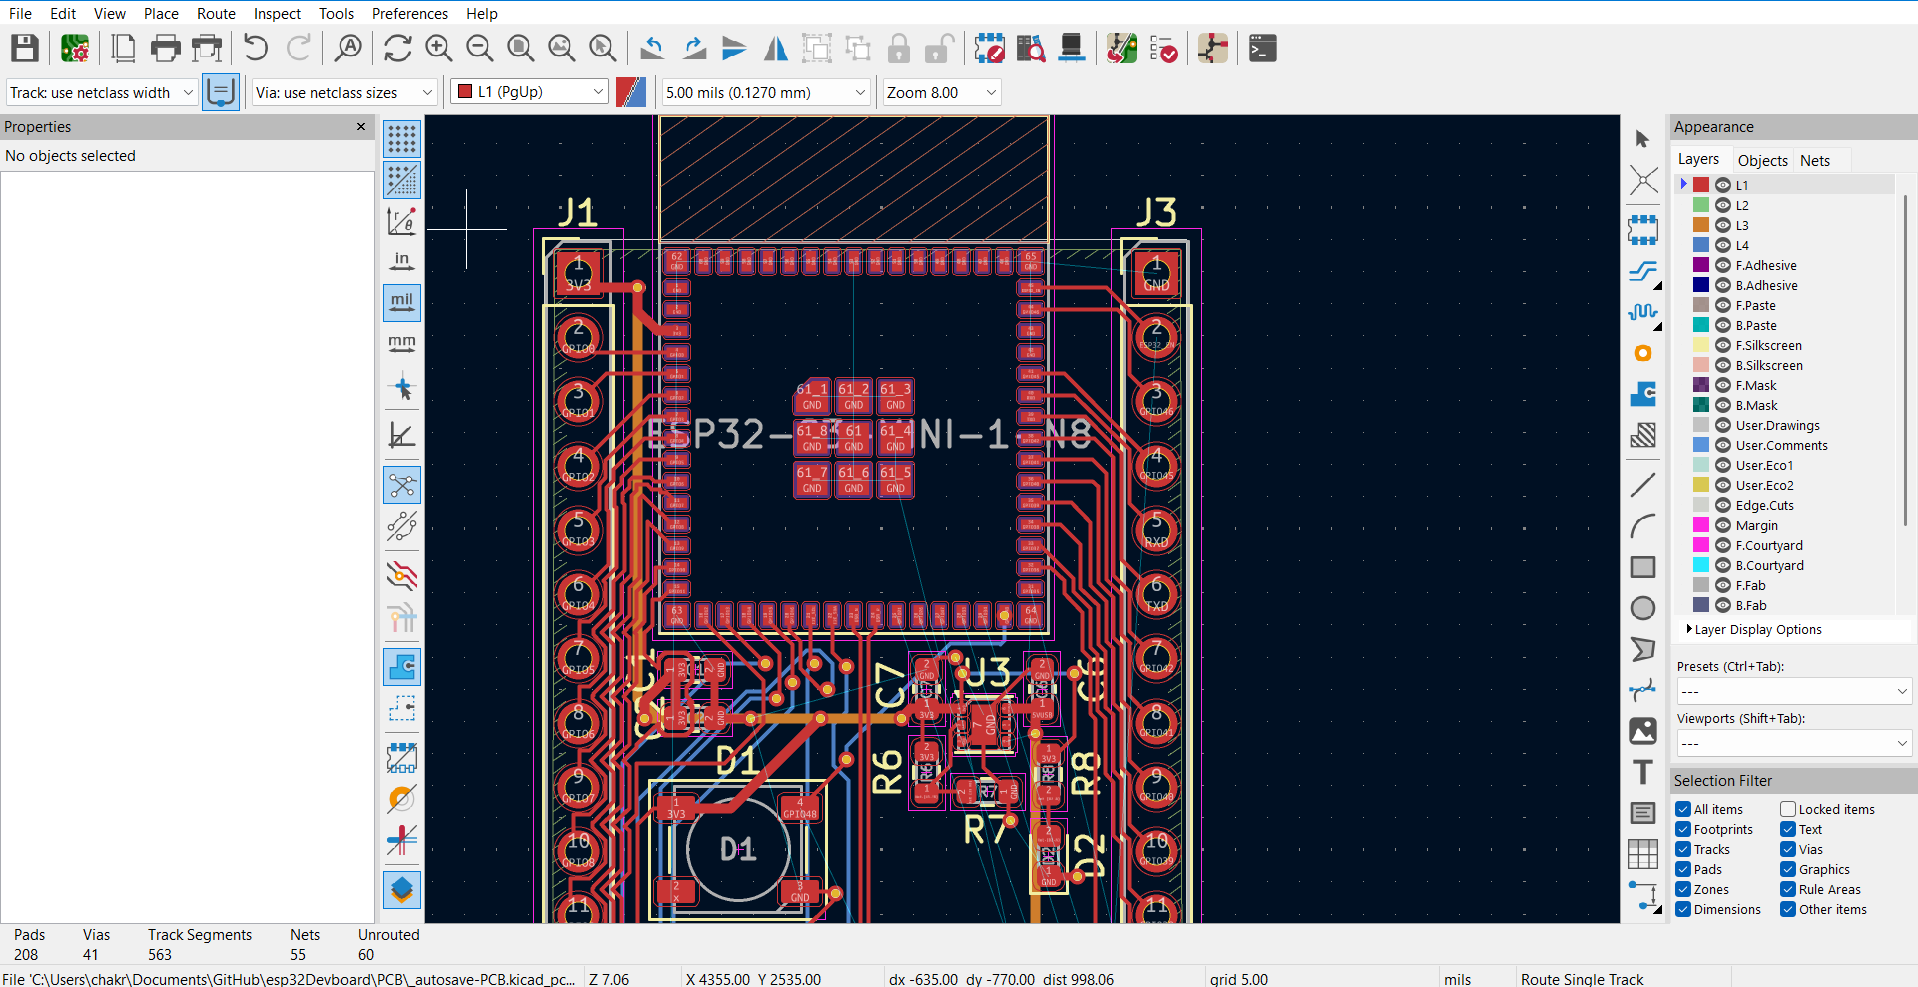Viewport: 1918px width, 987px height.
Task: Open the Zoom 8.00 dropdown
Action: pyautogui.click(x=941, y=92)
